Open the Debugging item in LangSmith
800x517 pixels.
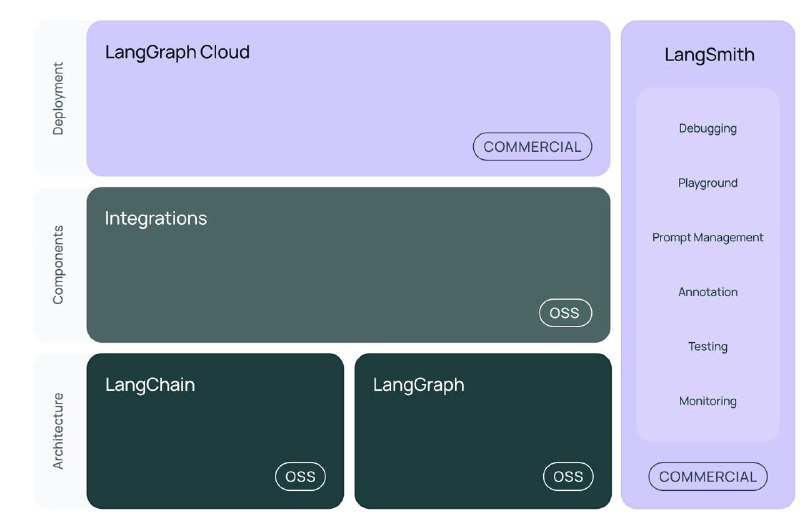click(x=708, y=129)
